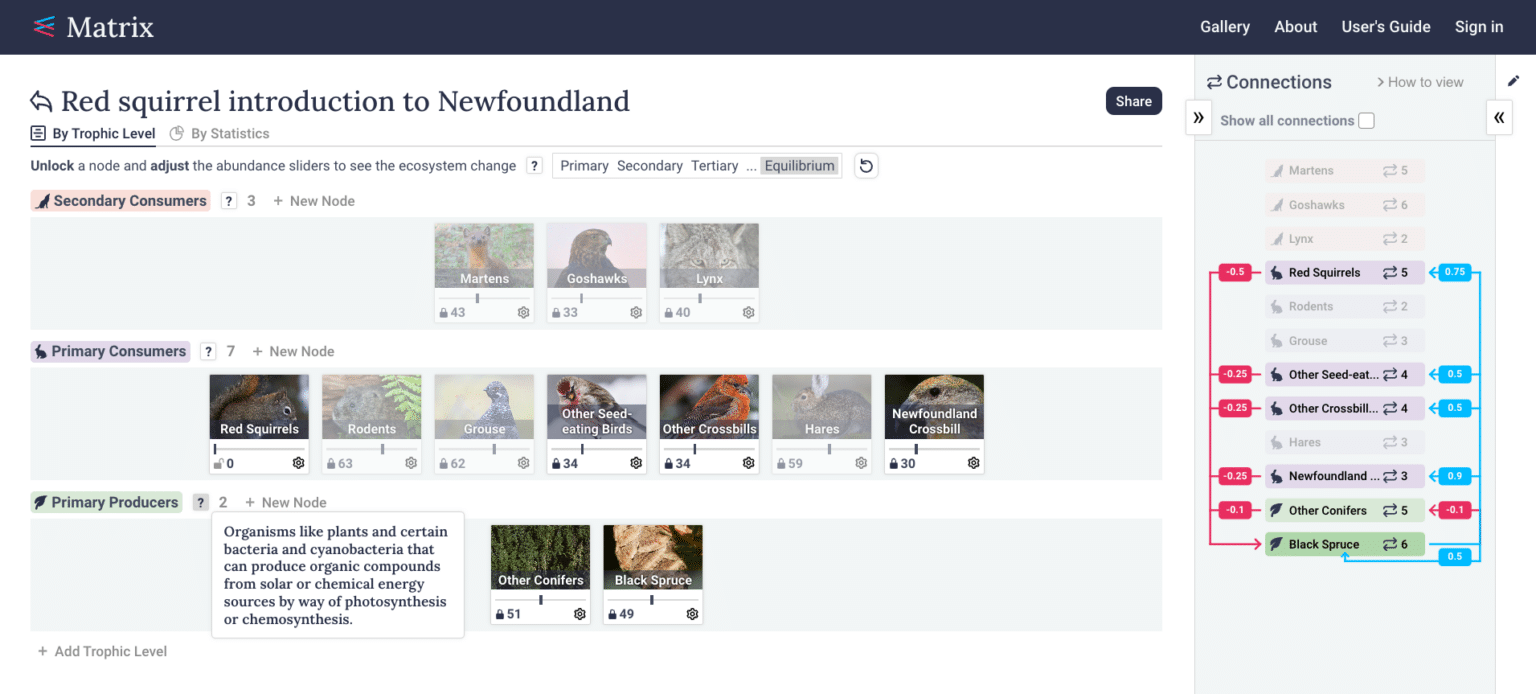Open settings gear on Red Squirrels card
1536x694 pixels.
click(x=298, y=464)
